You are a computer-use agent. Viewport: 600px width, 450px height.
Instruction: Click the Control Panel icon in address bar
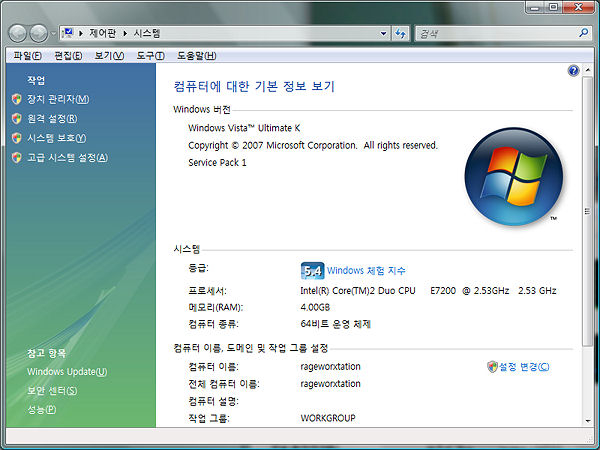click(68, 33)
